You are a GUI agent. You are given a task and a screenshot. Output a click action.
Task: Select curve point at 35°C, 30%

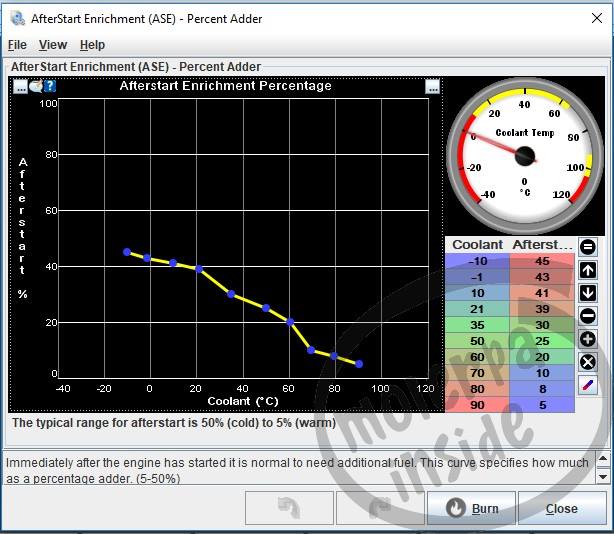pyautogui.click(x=231, y=294)
